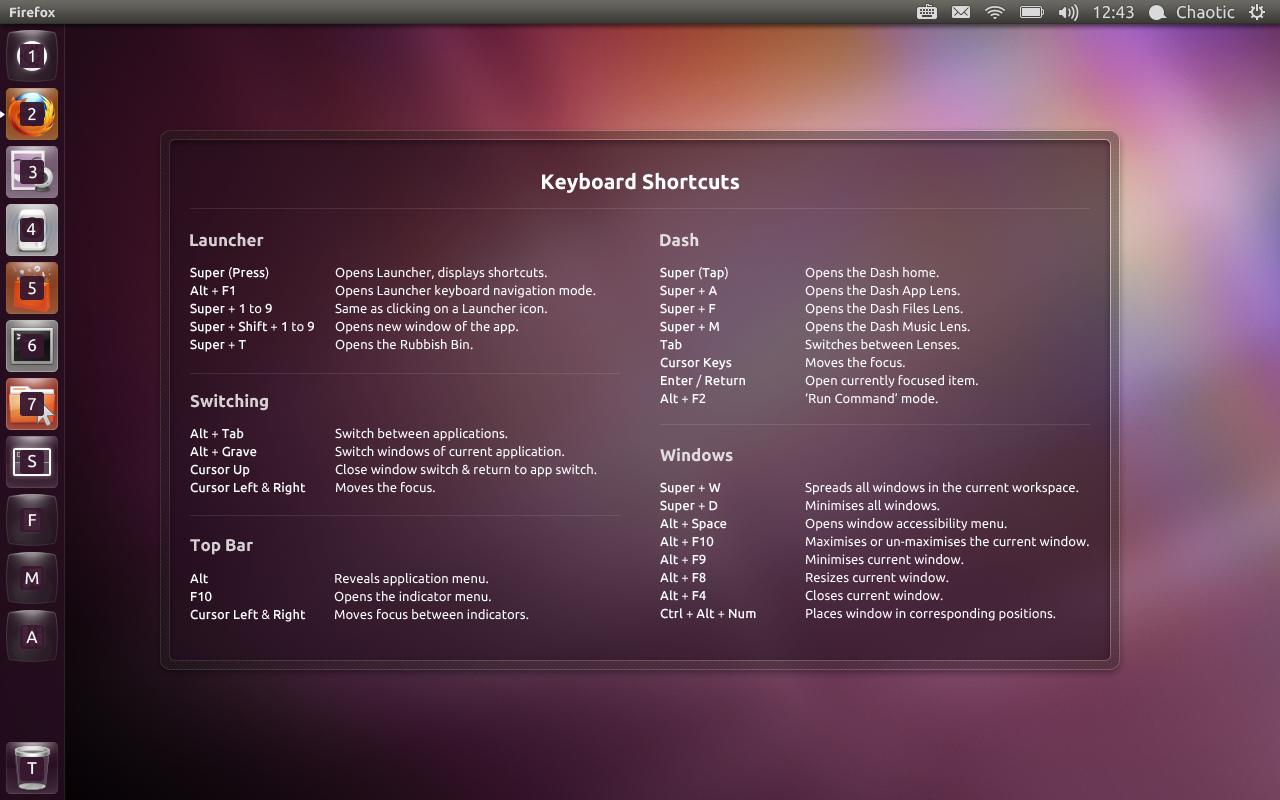Click the launcher icon labeled 3
Screen dimensions: 1280x800
pos(32,172)
